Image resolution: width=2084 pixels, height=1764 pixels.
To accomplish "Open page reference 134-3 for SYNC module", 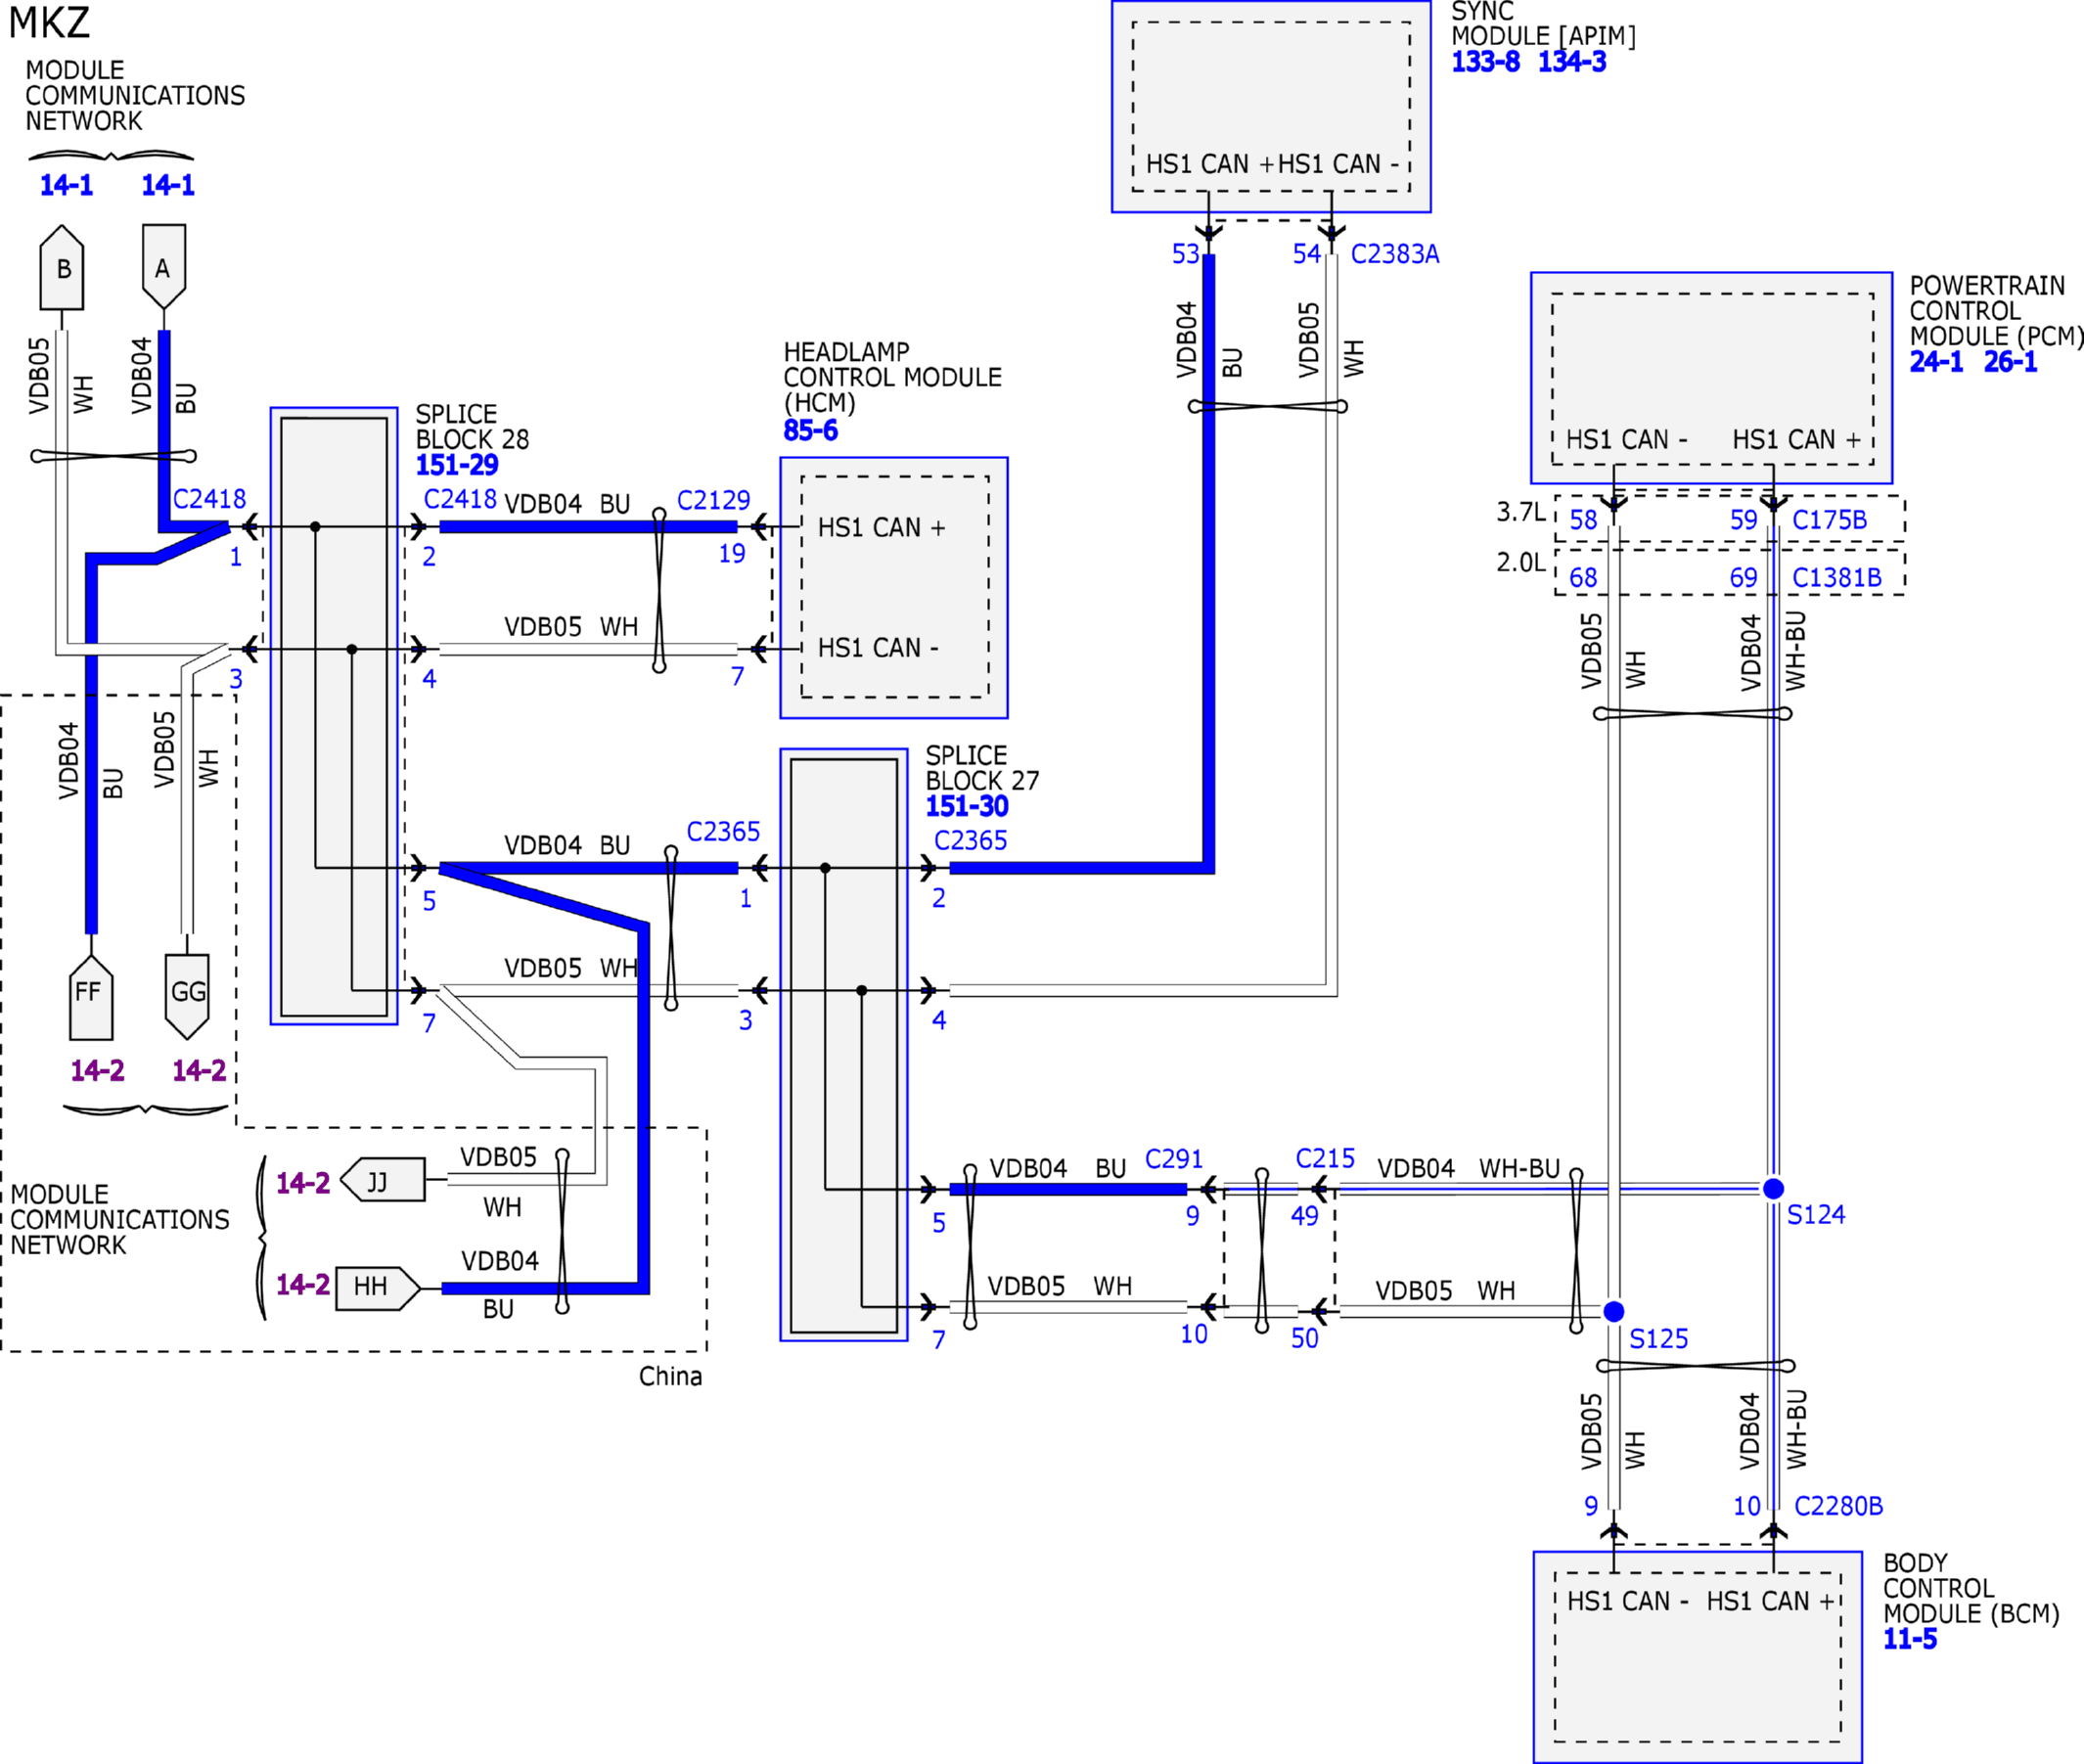I will [x=1572, y=62].
